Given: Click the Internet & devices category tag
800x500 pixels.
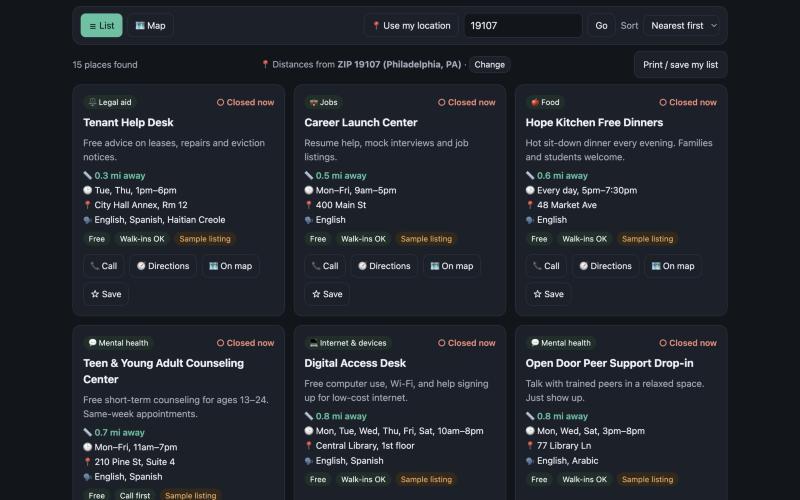Looking at the screenshot, I should (x=348, y=343).
